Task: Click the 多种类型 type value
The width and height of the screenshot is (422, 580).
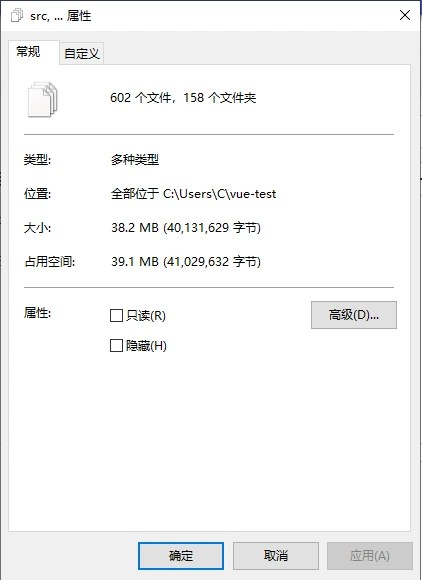Action: click(x=135, y=160)
